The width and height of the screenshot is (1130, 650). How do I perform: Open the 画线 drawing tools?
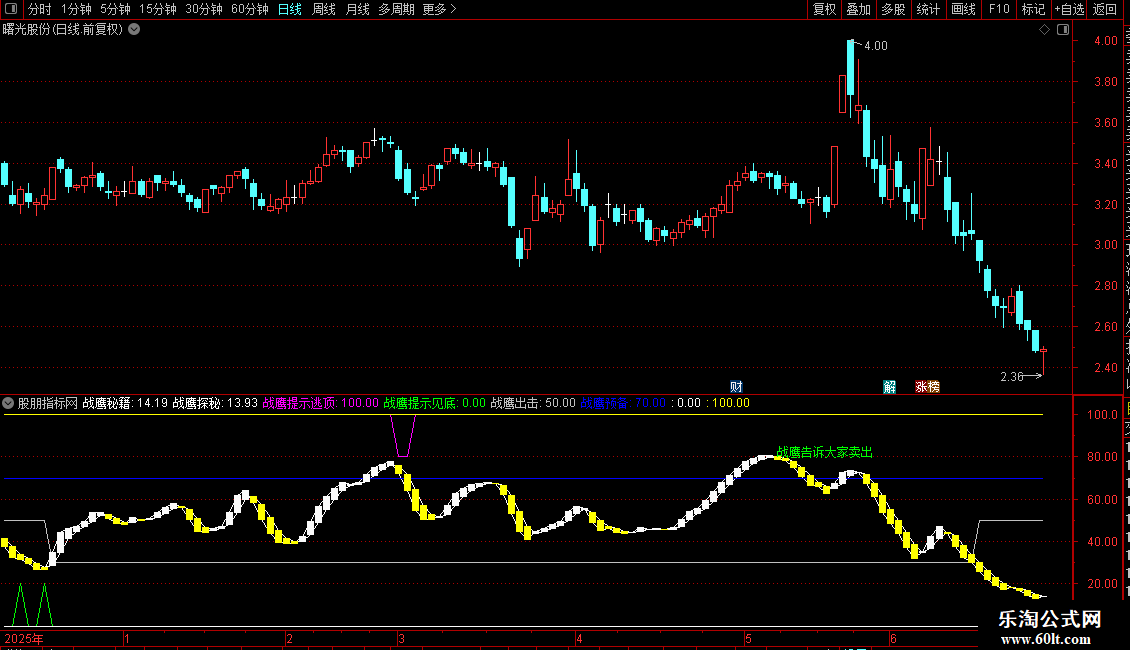(964, 9)
